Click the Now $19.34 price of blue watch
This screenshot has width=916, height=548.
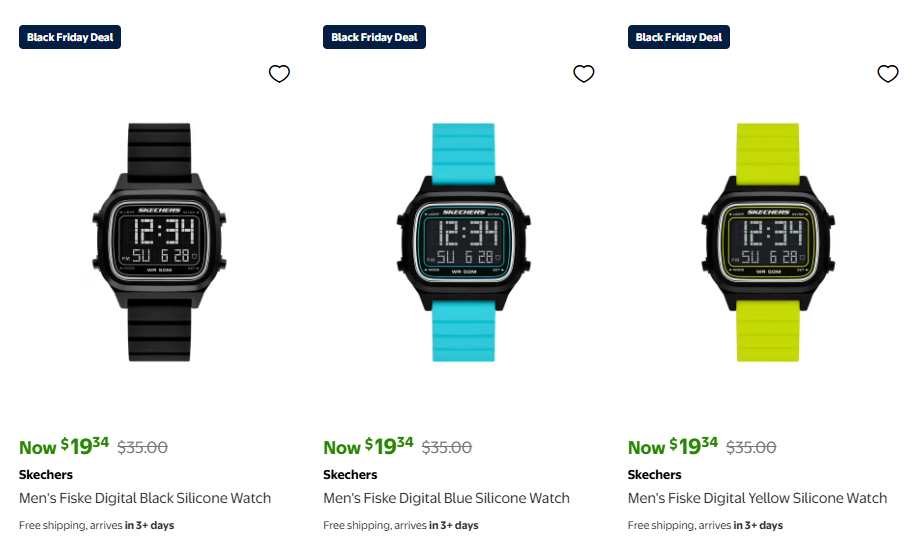point(369,446)
